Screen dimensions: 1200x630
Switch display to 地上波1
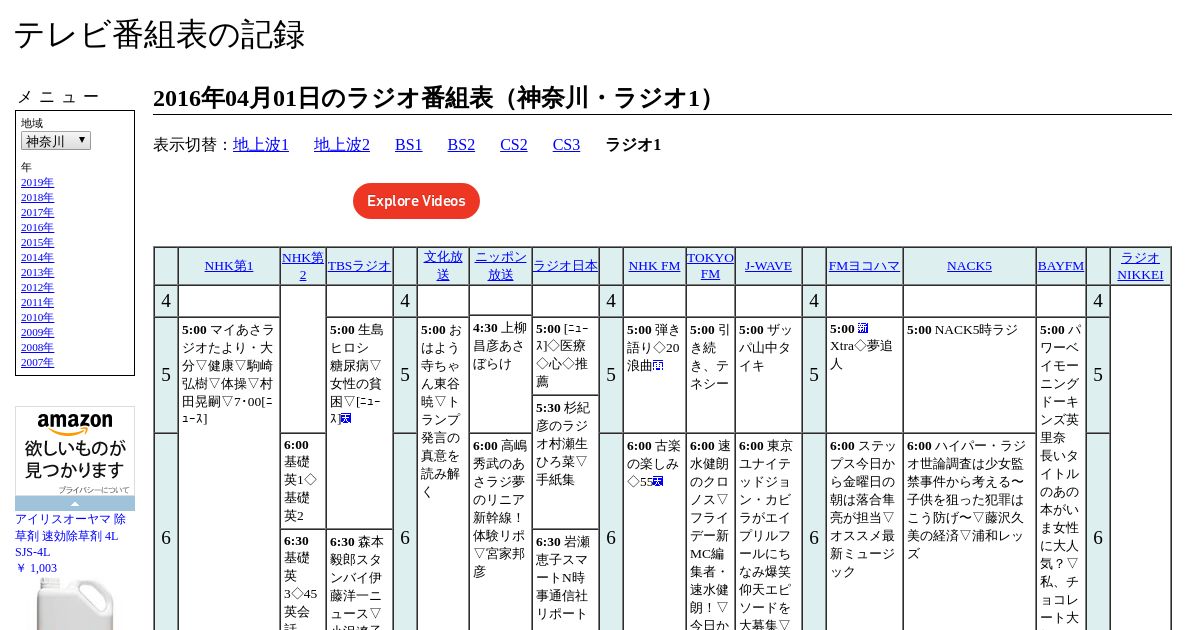pos(261,145)
